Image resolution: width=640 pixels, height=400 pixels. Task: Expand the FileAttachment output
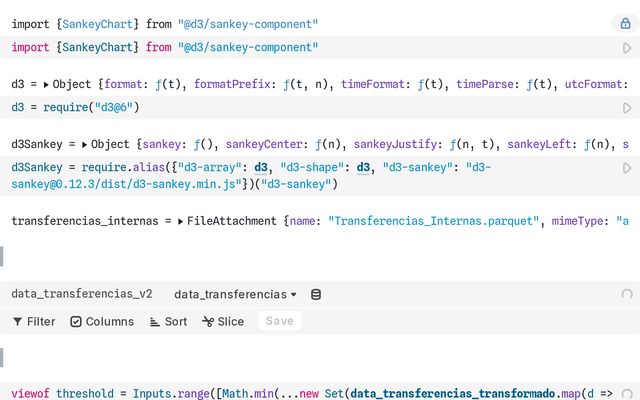(180, 222)
